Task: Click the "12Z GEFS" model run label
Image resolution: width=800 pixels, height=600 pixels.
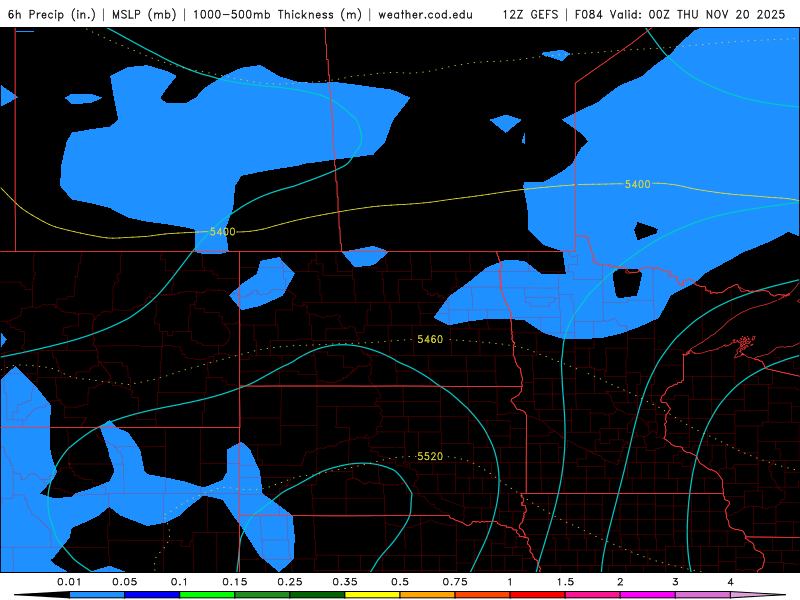Action: [530, 14]
